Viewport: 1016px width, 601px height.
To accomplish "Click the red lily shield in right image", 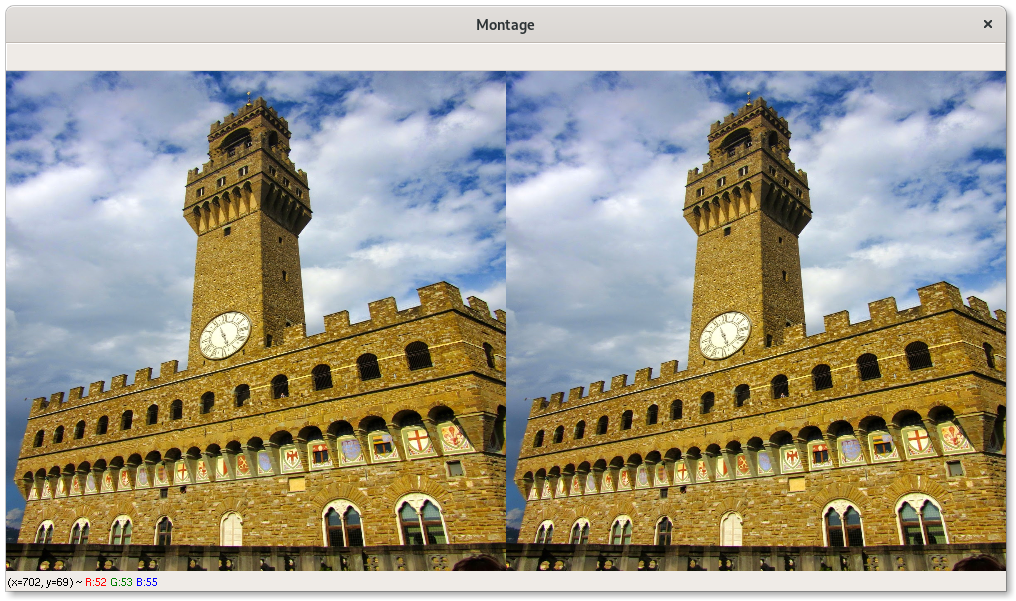I will 954,435.
